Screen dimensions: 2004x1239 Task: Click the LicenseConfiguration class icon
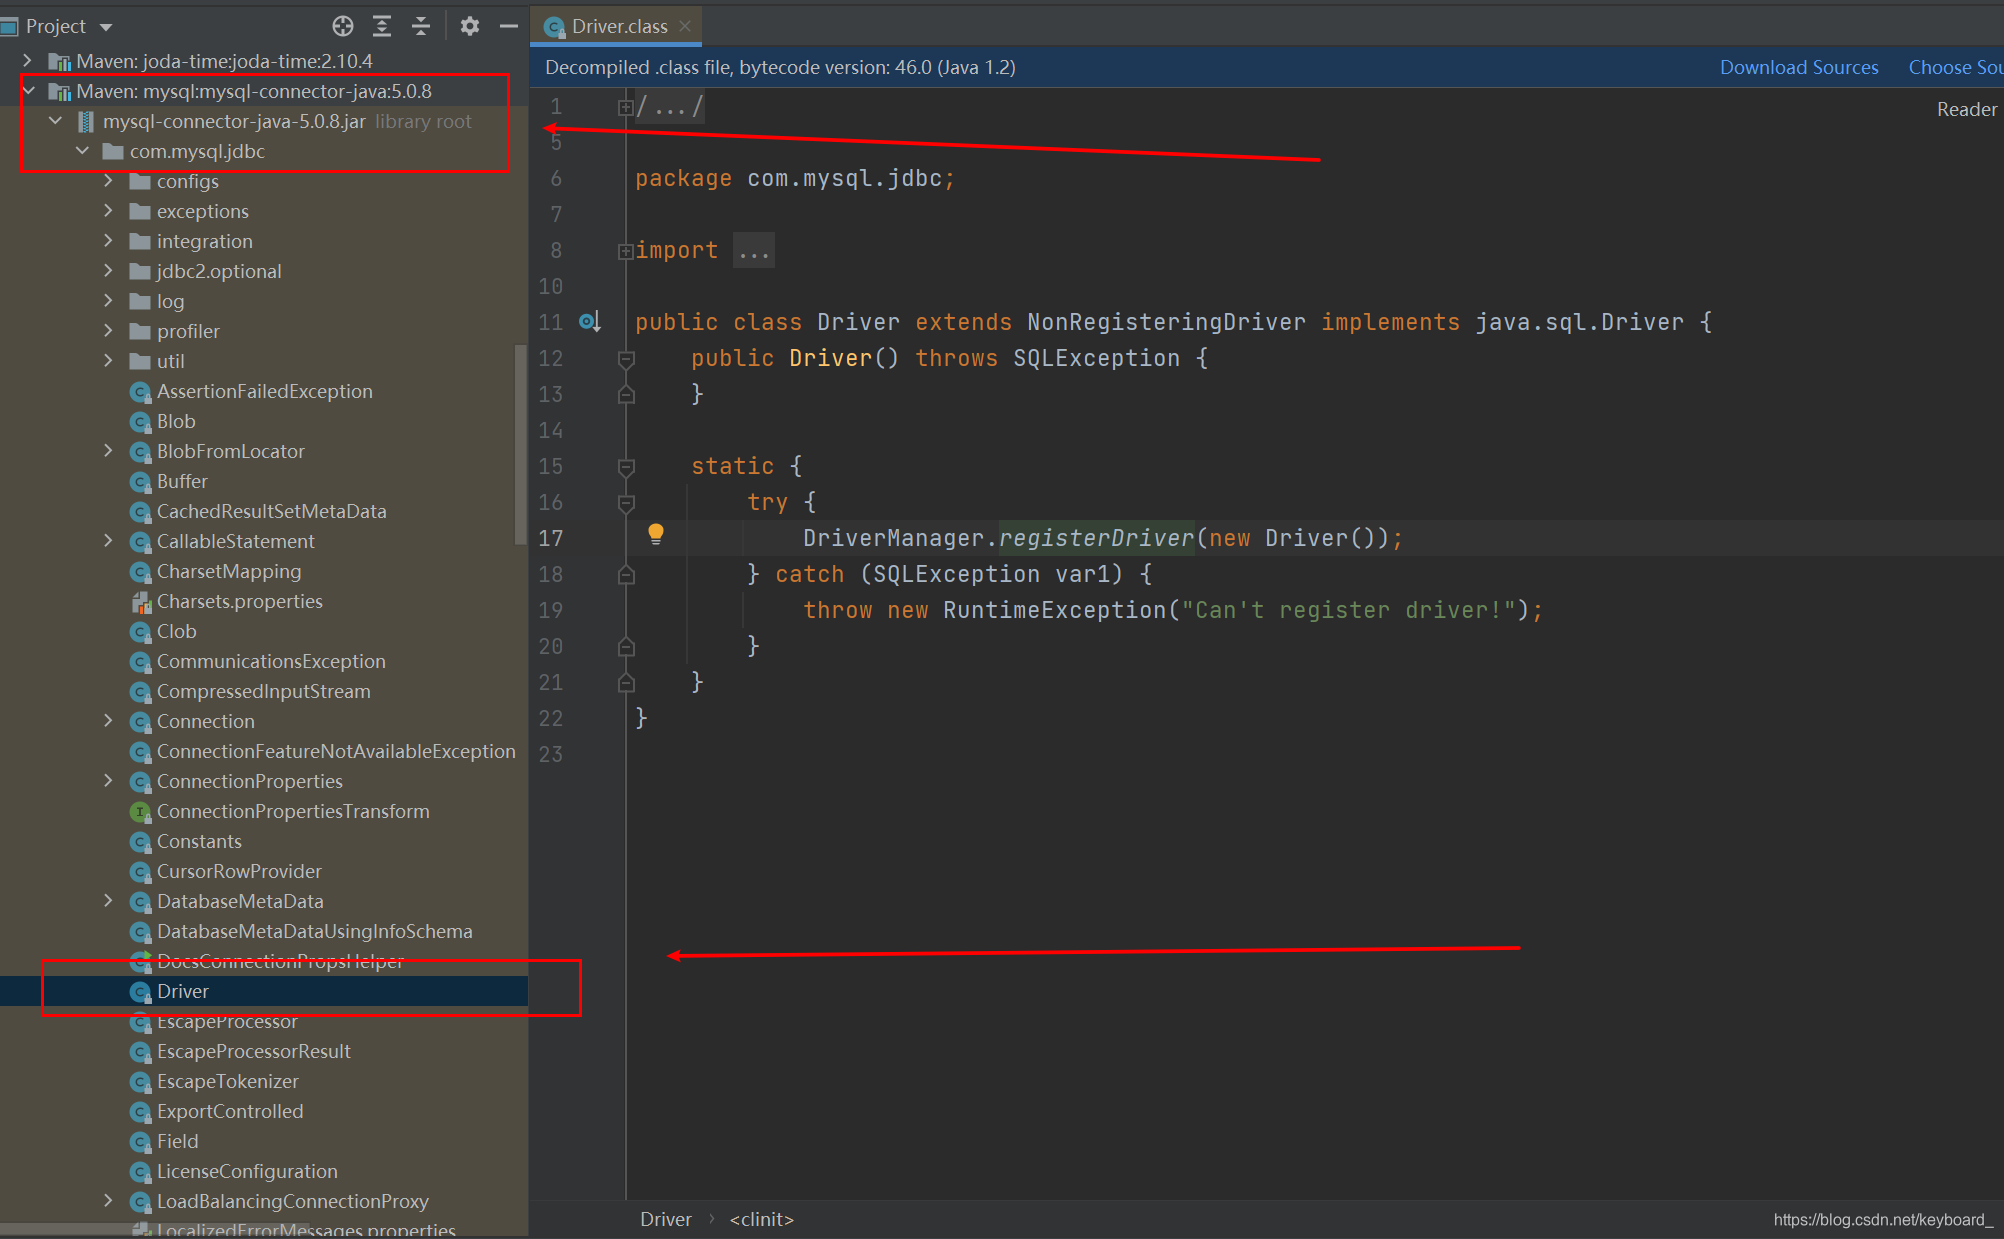(x=141, y=1172)
